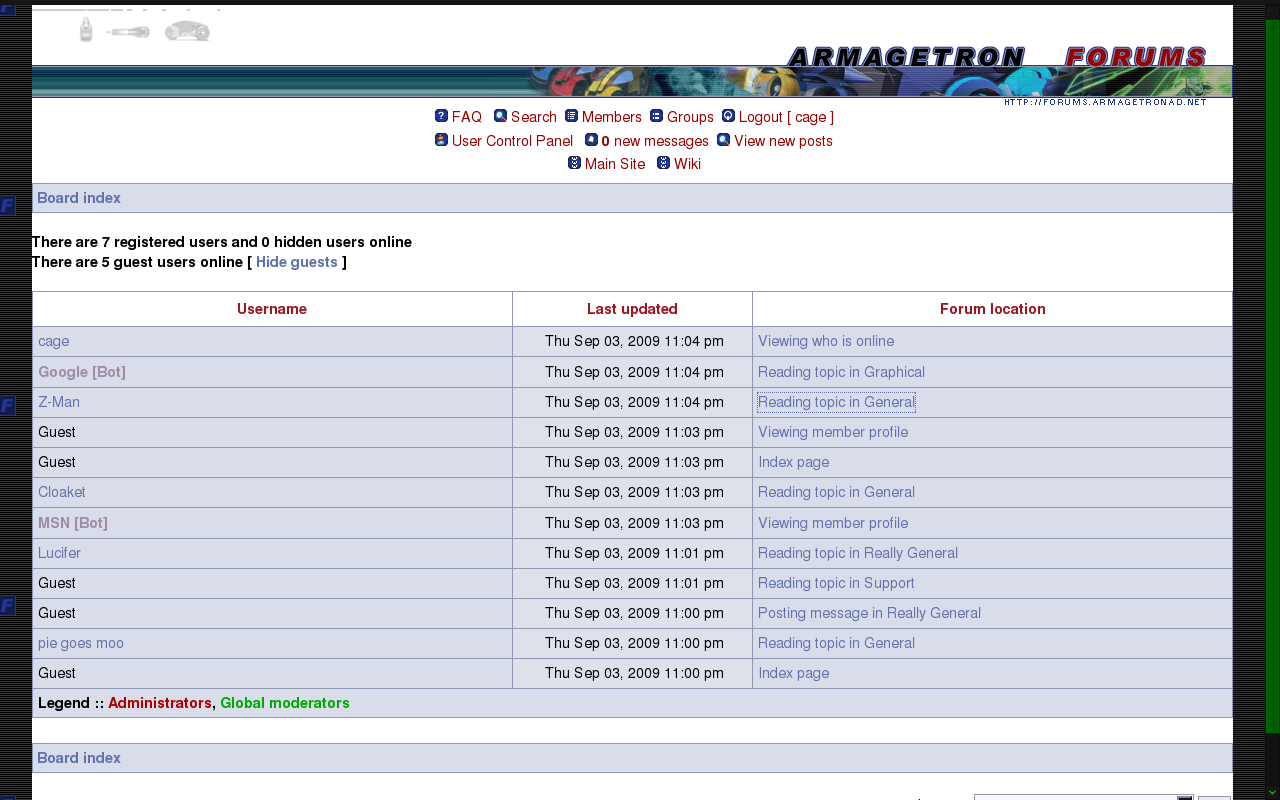Hide guests from the online list
The image size is (1280, 800).
pos(296,262)
